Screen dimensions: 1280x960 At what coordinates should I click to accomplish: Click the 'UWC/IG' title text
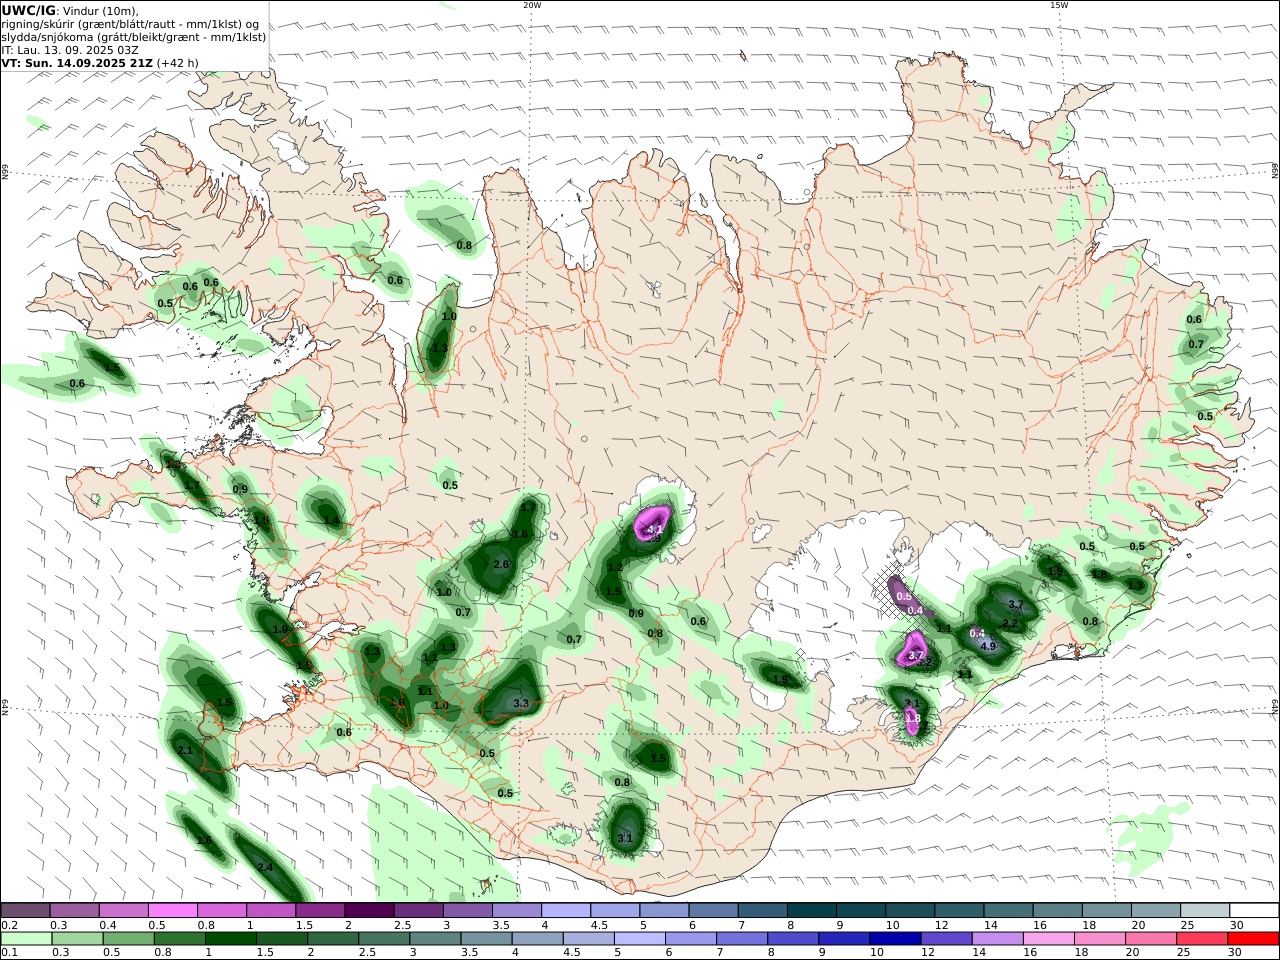tap(29, 11)
